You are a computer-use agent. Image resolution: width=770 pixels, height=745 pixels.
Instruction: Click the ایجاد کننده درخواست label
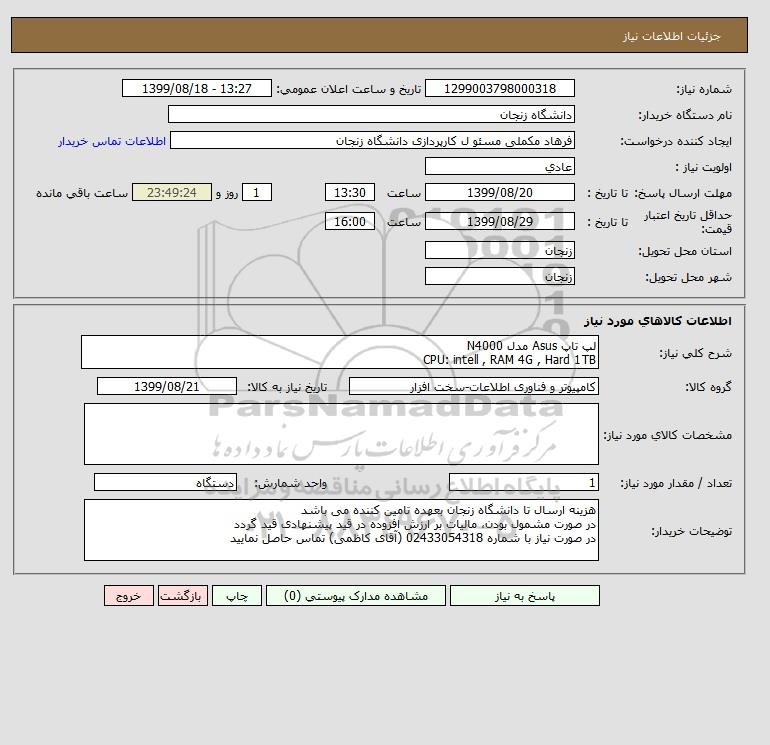(676, 141)
